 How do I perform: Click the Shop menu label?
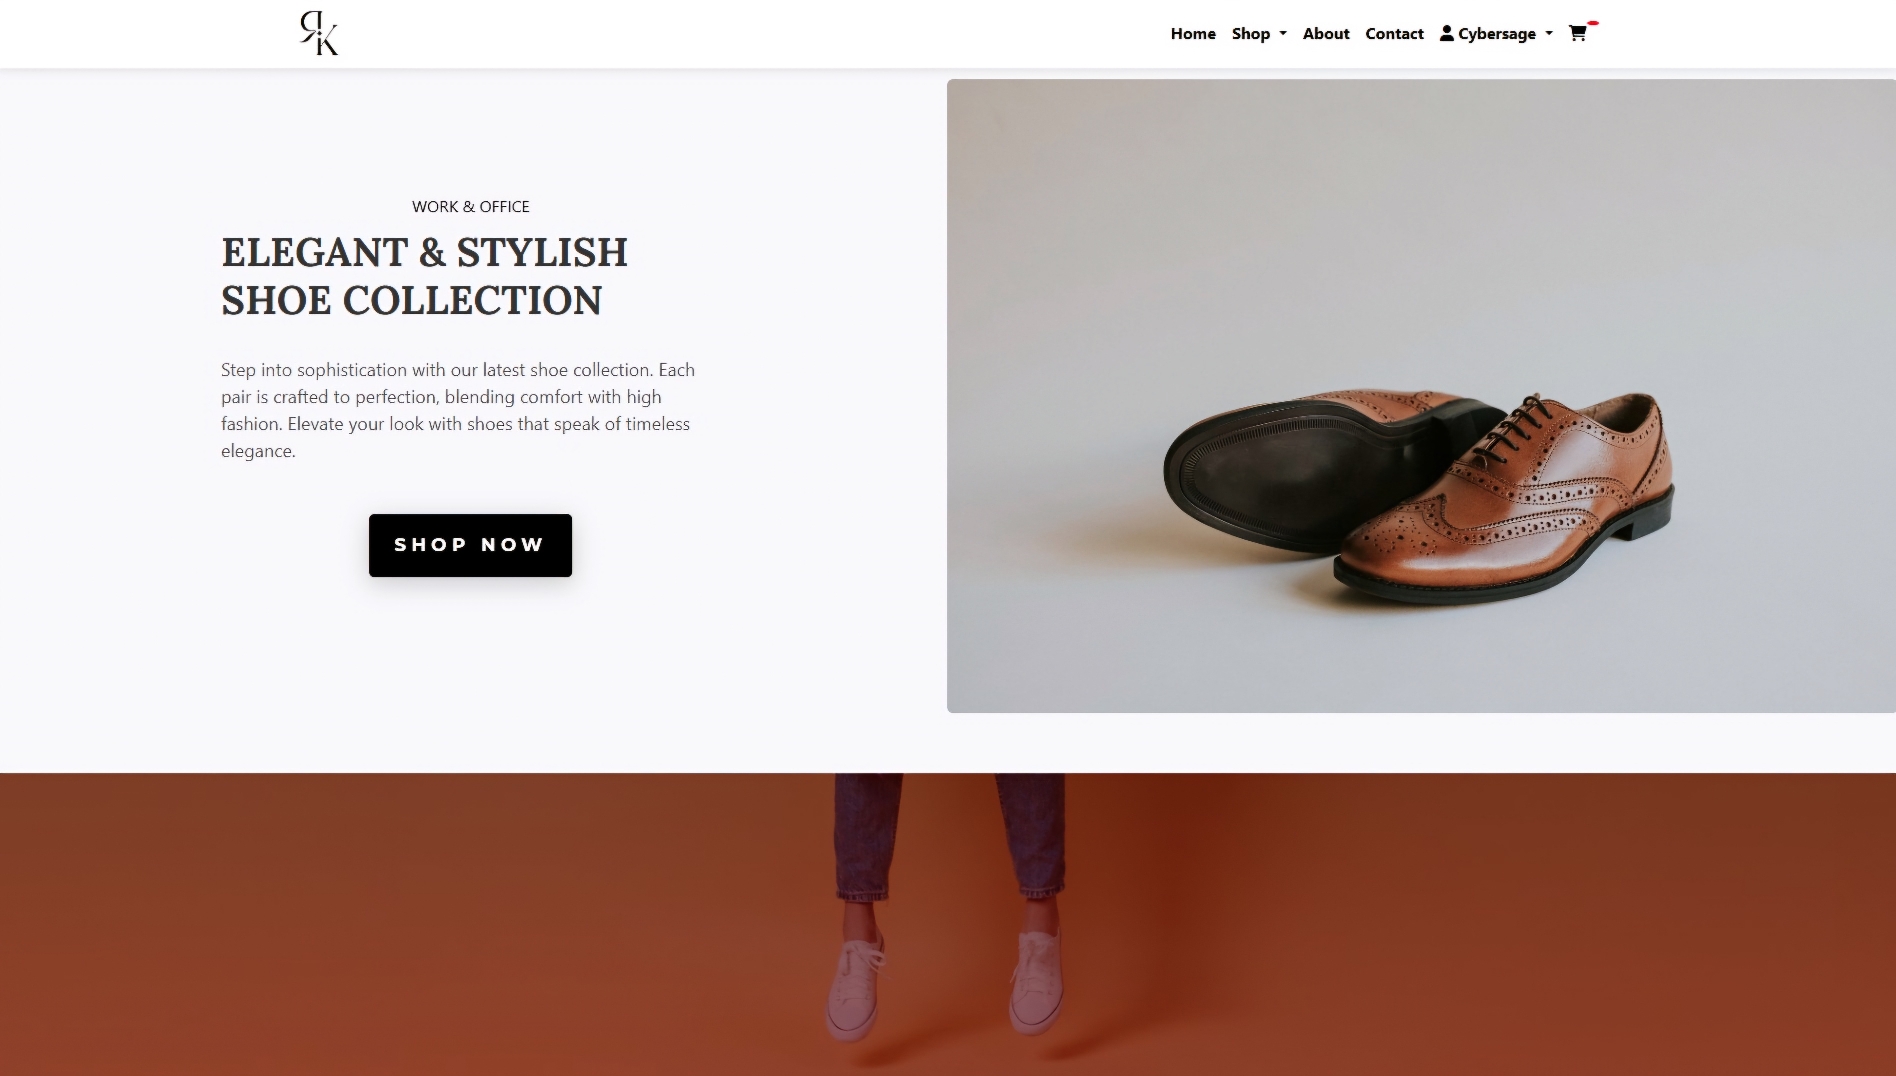(x=1250, y=34)
